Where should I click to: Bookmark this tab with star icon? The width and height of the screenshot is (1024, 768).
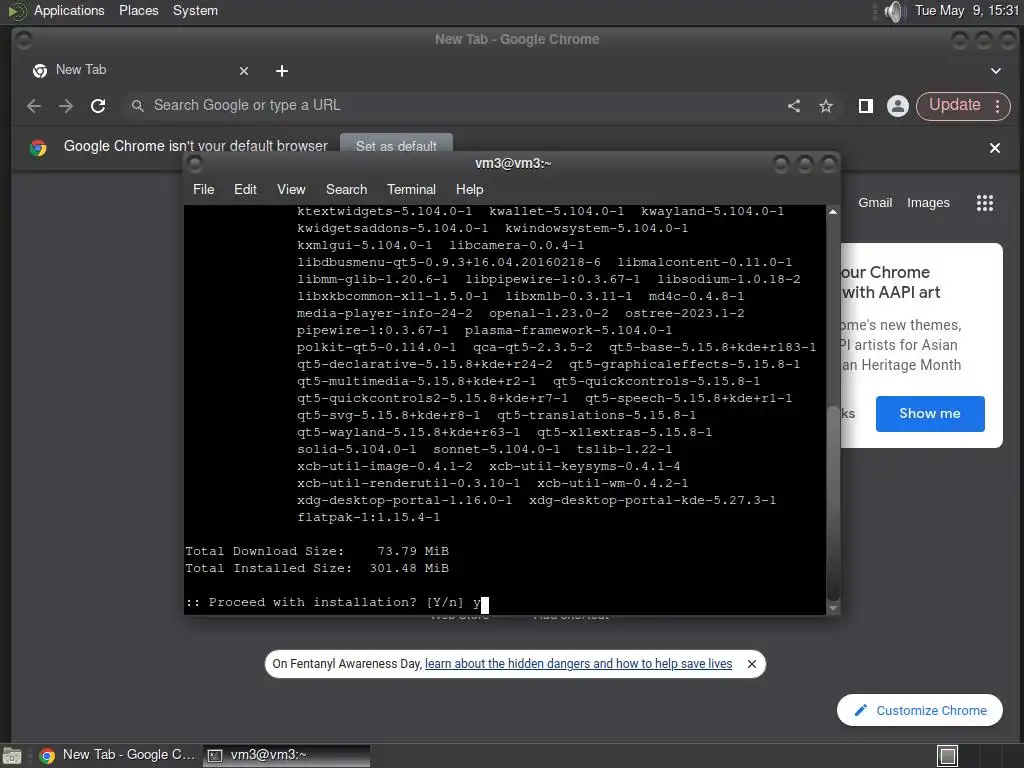coord(826,106)
